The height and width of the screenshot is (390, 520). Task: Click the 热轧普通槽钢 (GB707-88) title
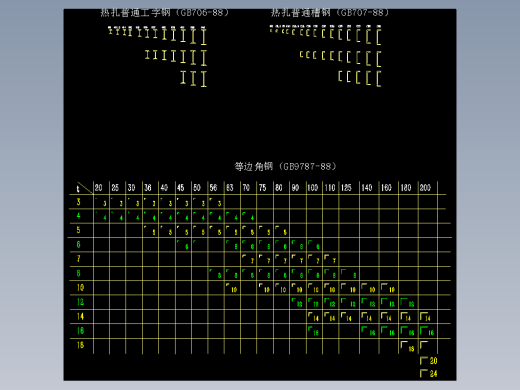tap(330, 13)
